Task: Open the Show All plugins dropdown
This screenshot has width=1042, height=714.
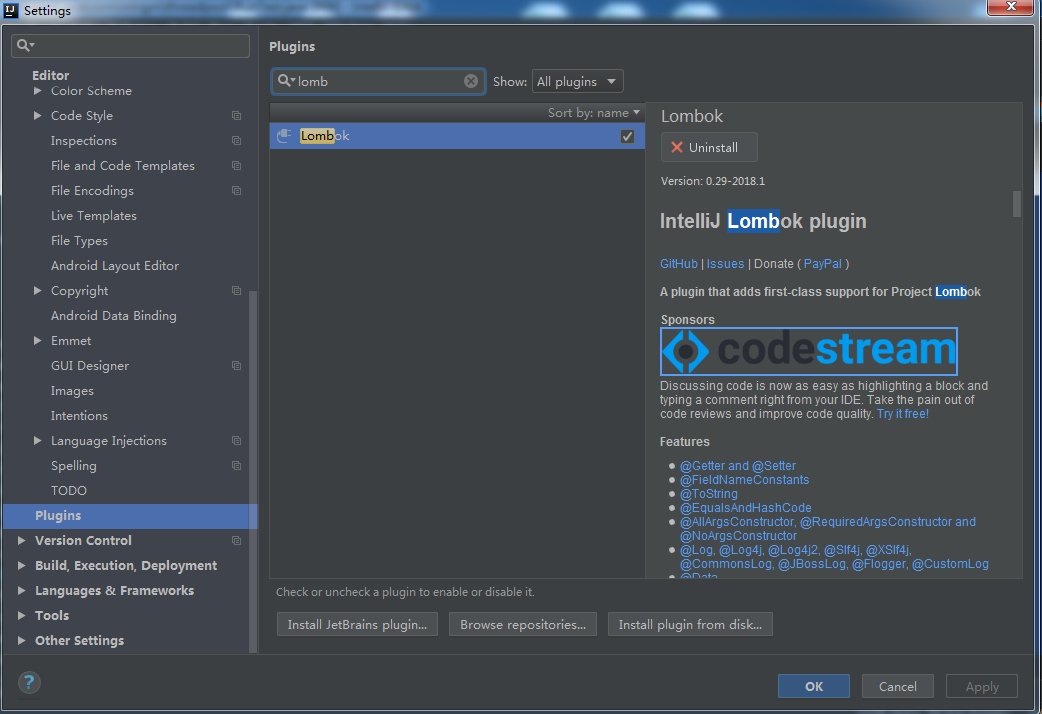Action: coord(577,81)
